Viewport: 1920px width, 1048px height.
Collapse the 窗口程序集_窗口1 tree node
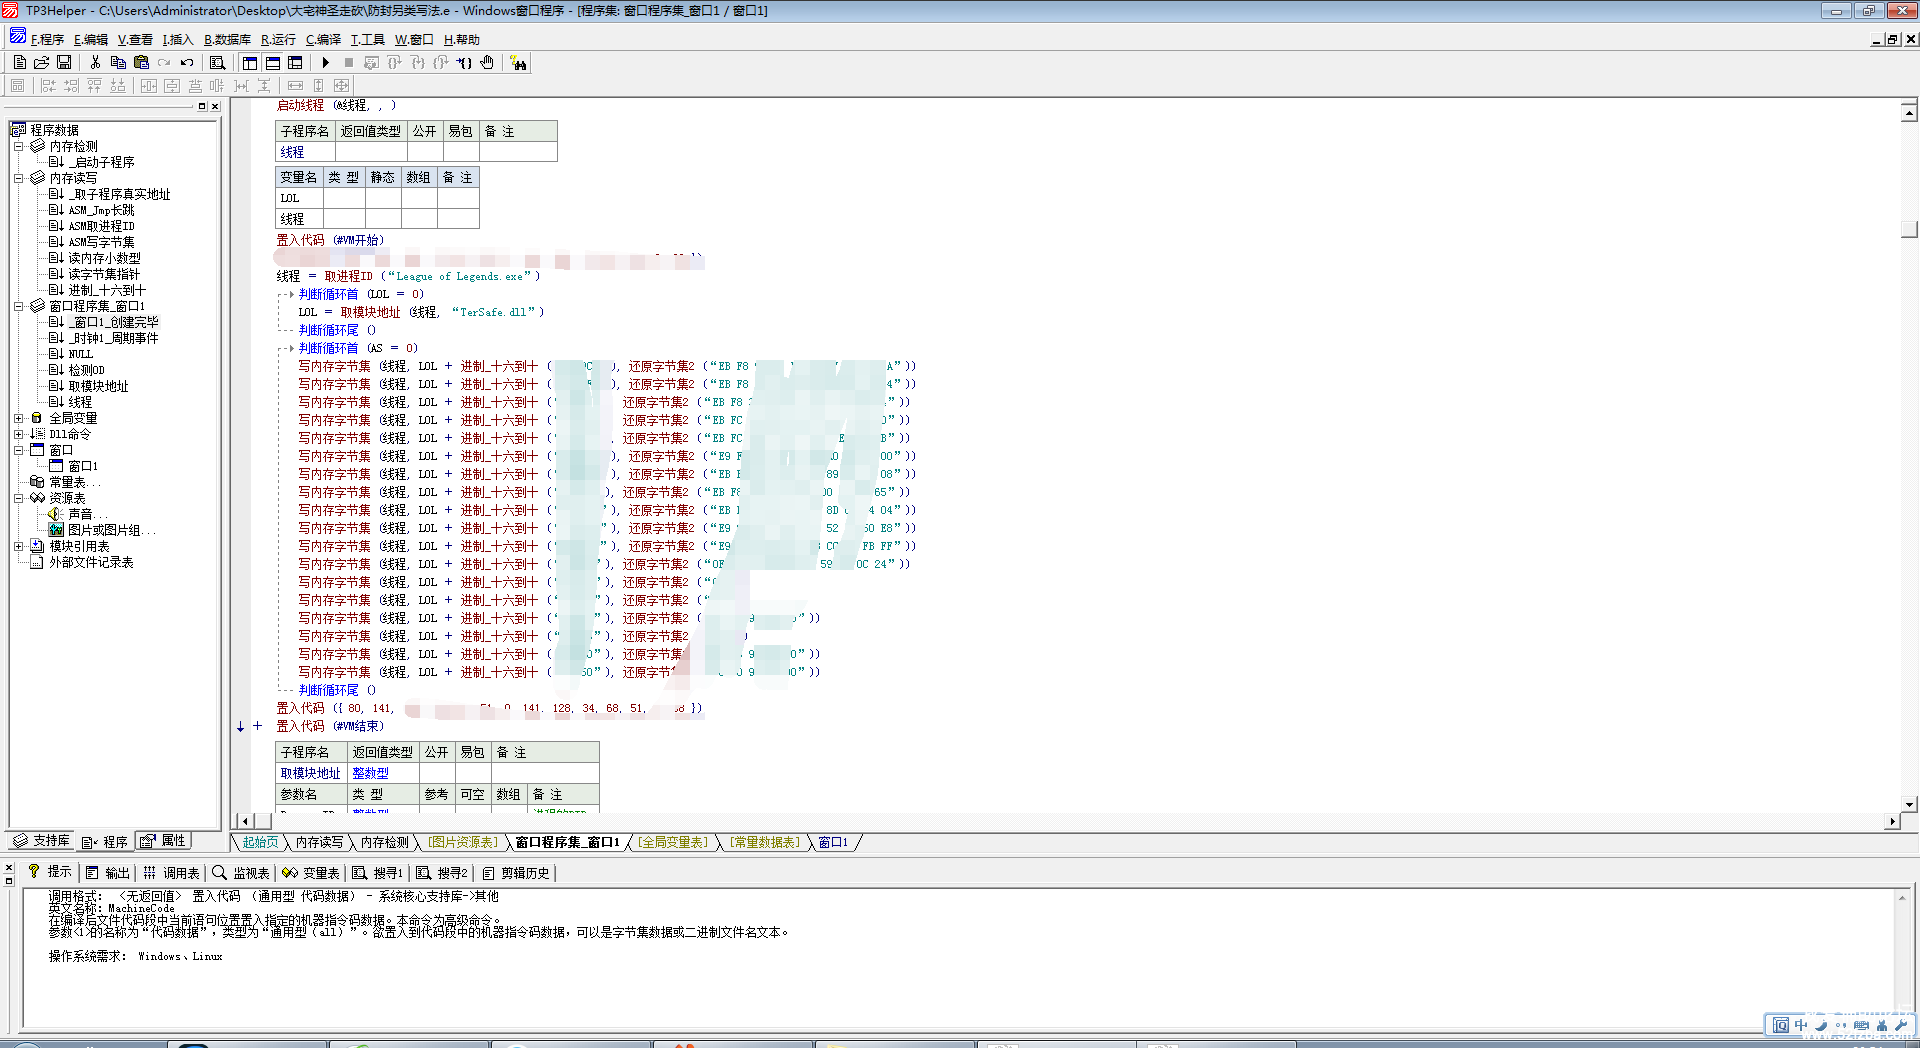(x=18, y=306)
